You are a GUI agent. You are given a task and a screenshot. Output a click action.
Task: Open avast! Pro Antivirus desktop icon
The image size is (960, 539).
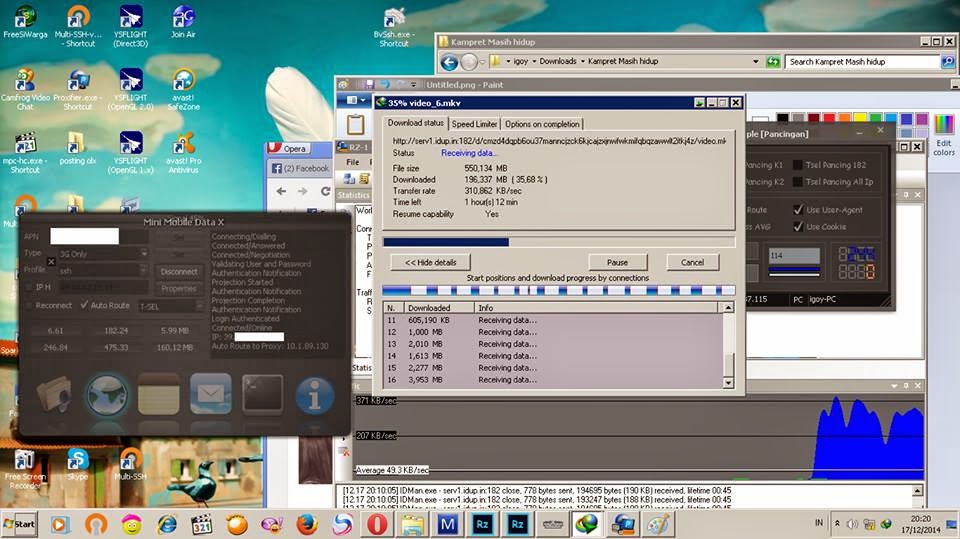pos(183,152)
